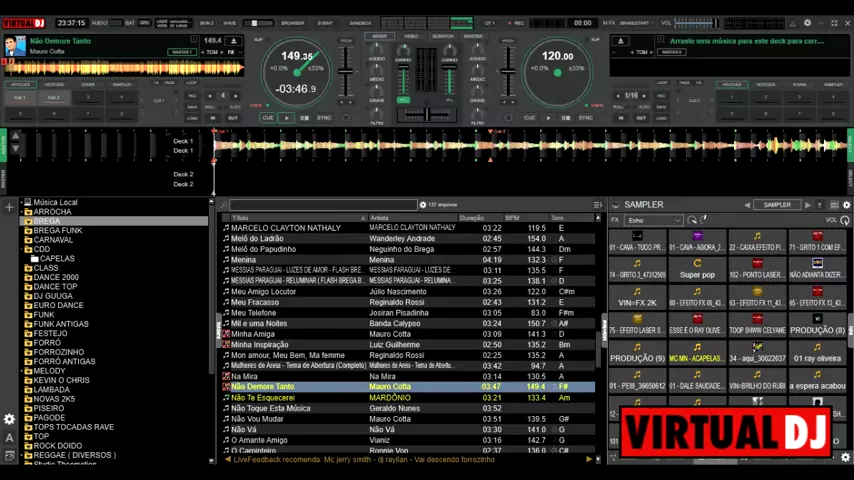Switch to MASTER tab in mixer
This screenshot has height=480, width=854.
click(x=473, y=37)
